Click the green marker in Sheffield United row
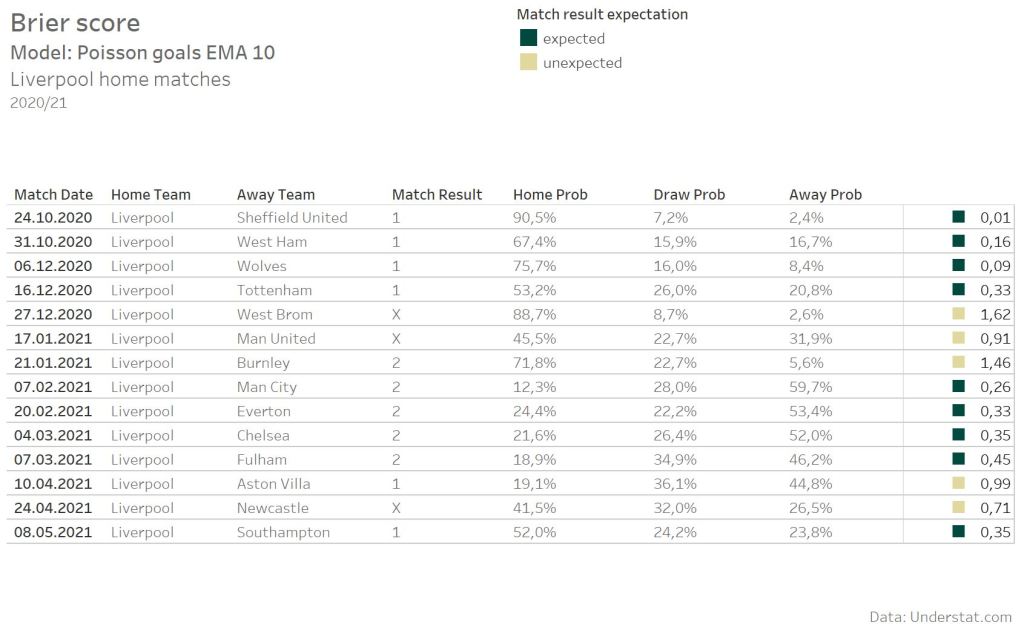This screenshot has height=631, width=1024. click(958, 216)
